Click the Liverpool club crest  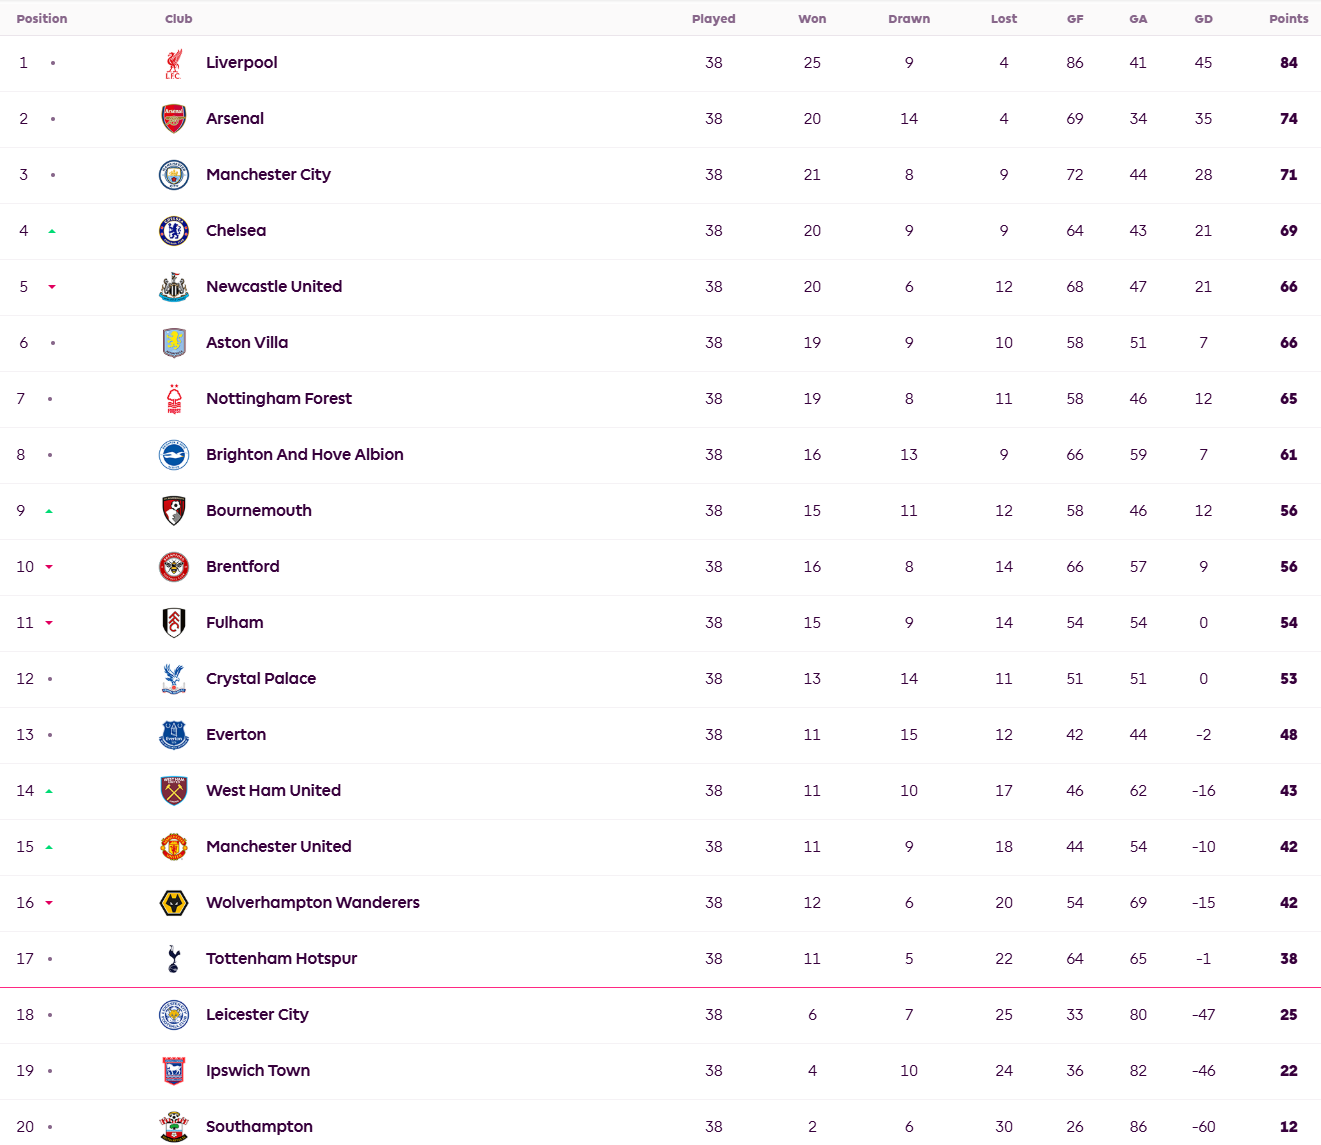tap(174, 63)
